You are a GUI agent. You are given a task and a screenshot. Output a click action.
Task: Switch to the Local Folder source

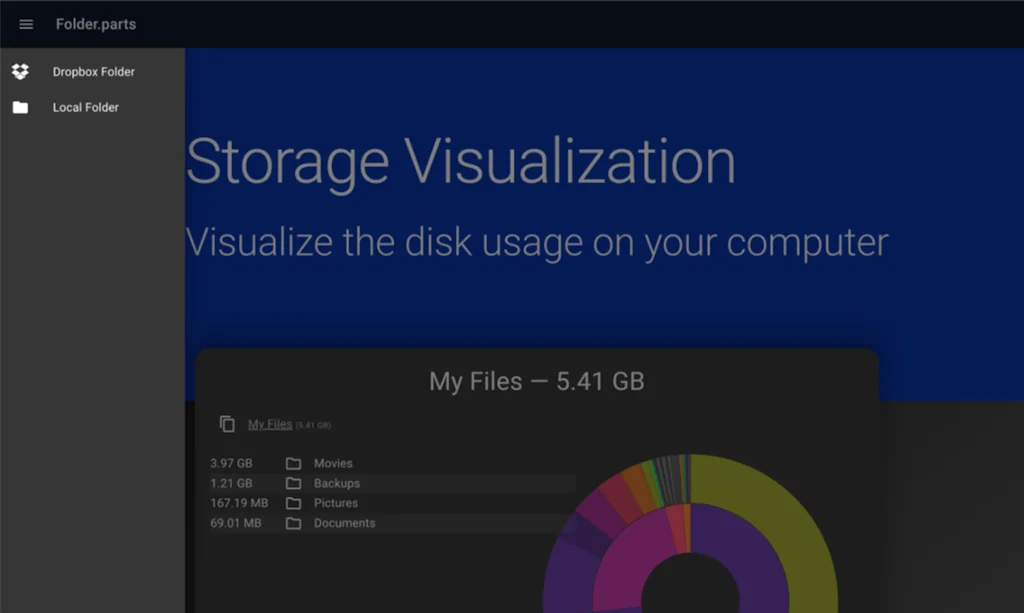[x=86, y=107]
